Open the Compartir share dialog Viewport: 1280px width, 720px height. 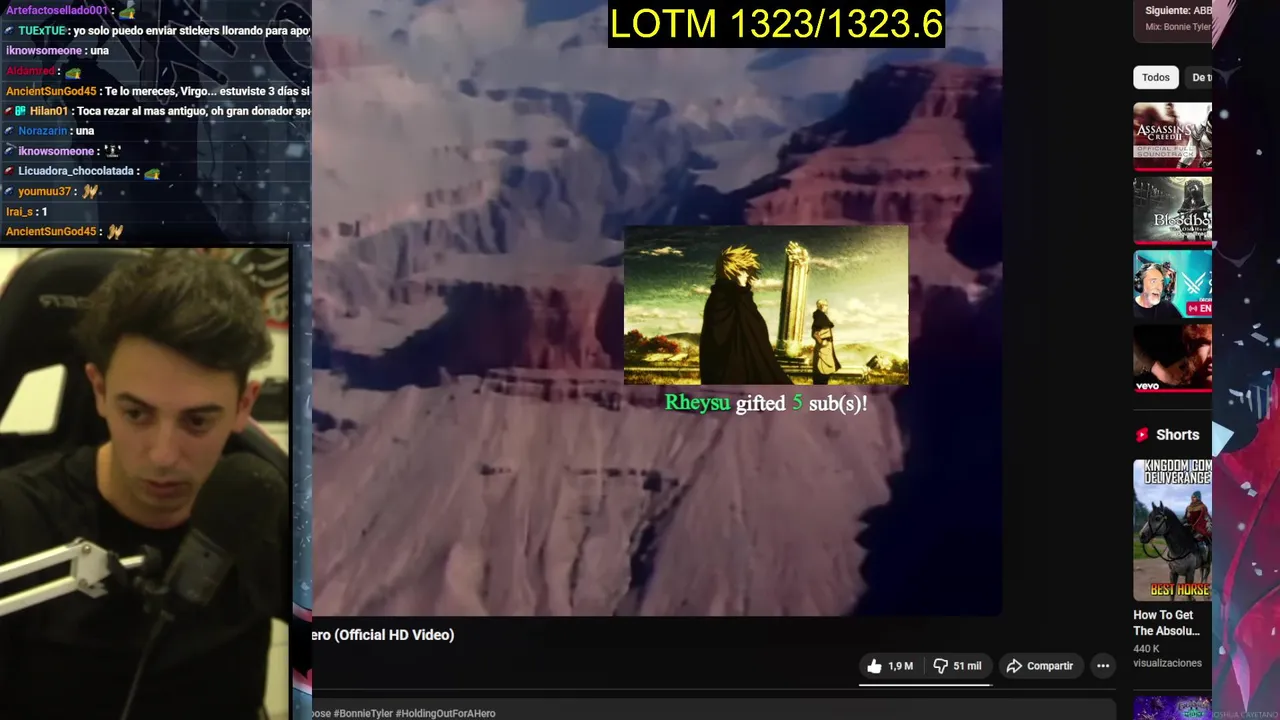1040,666
